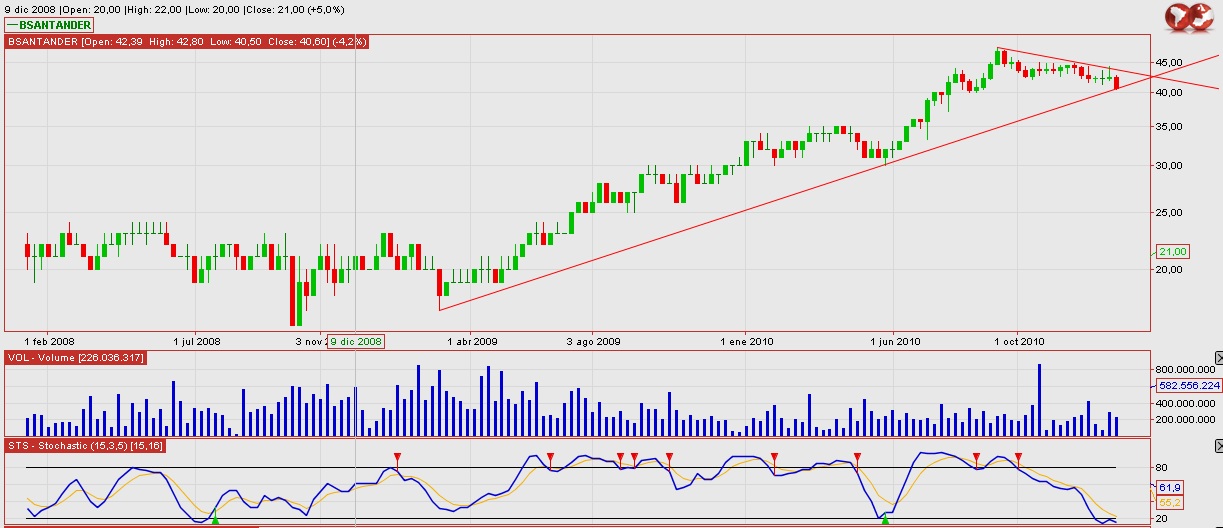The width and height of the screenshot is (1223, 528).
Task: Click the 1 abr 2009 date label
Action: (x=472, y=341)
